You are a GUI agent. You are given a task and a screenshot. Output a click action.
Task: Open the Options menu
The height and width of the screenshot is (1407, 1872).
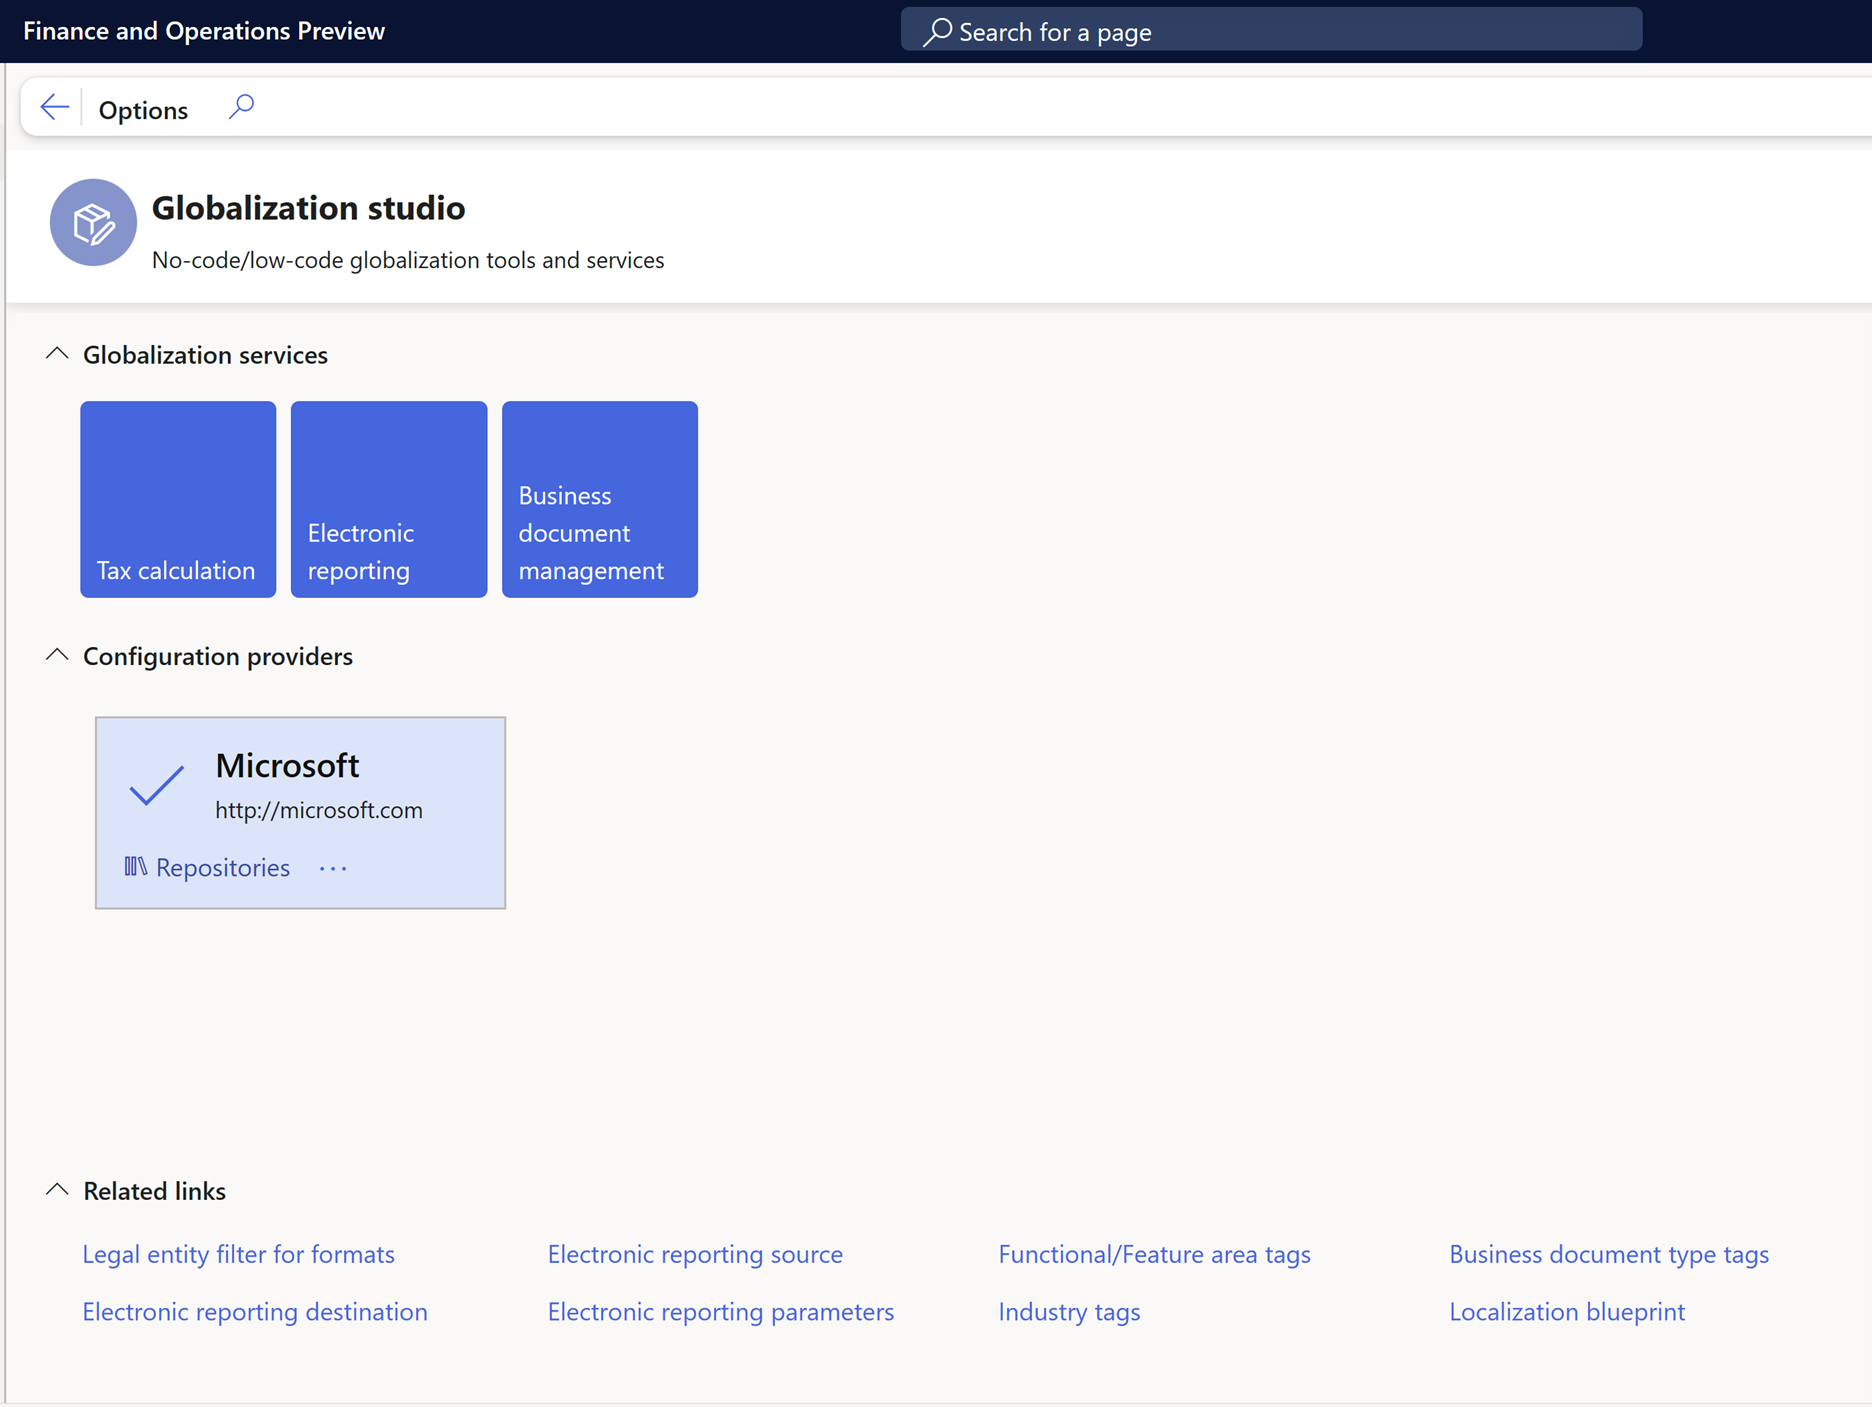pos(143,109)
